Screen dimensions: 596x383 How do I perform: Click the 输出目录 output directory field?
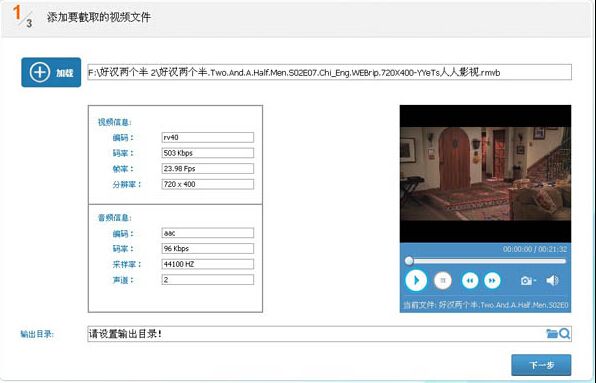pyautogui.click(x=329, y=334)
